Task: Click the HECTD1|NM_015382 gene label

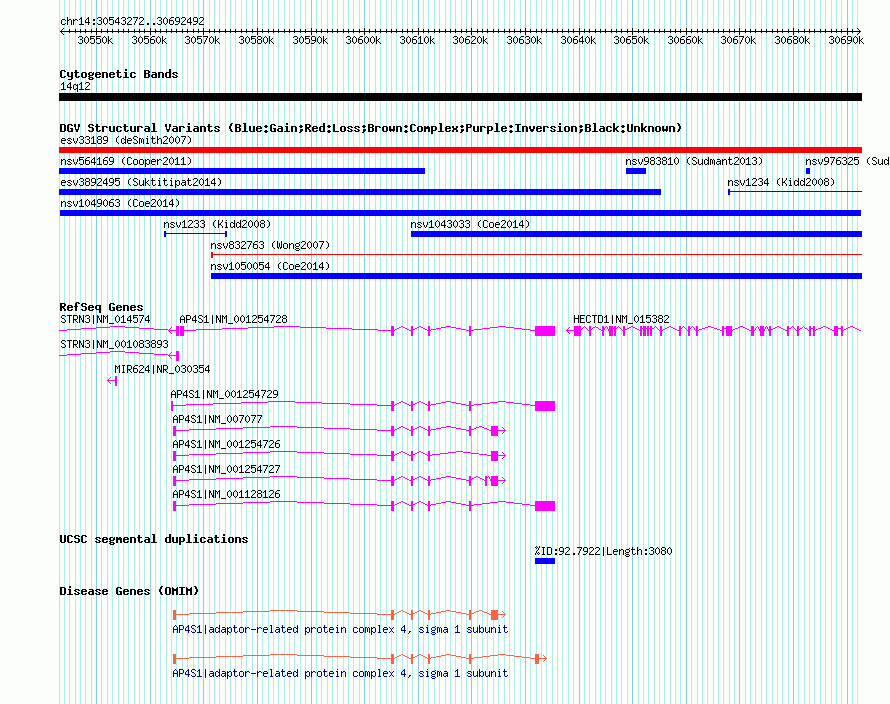Action: click(x=621, y=319)
